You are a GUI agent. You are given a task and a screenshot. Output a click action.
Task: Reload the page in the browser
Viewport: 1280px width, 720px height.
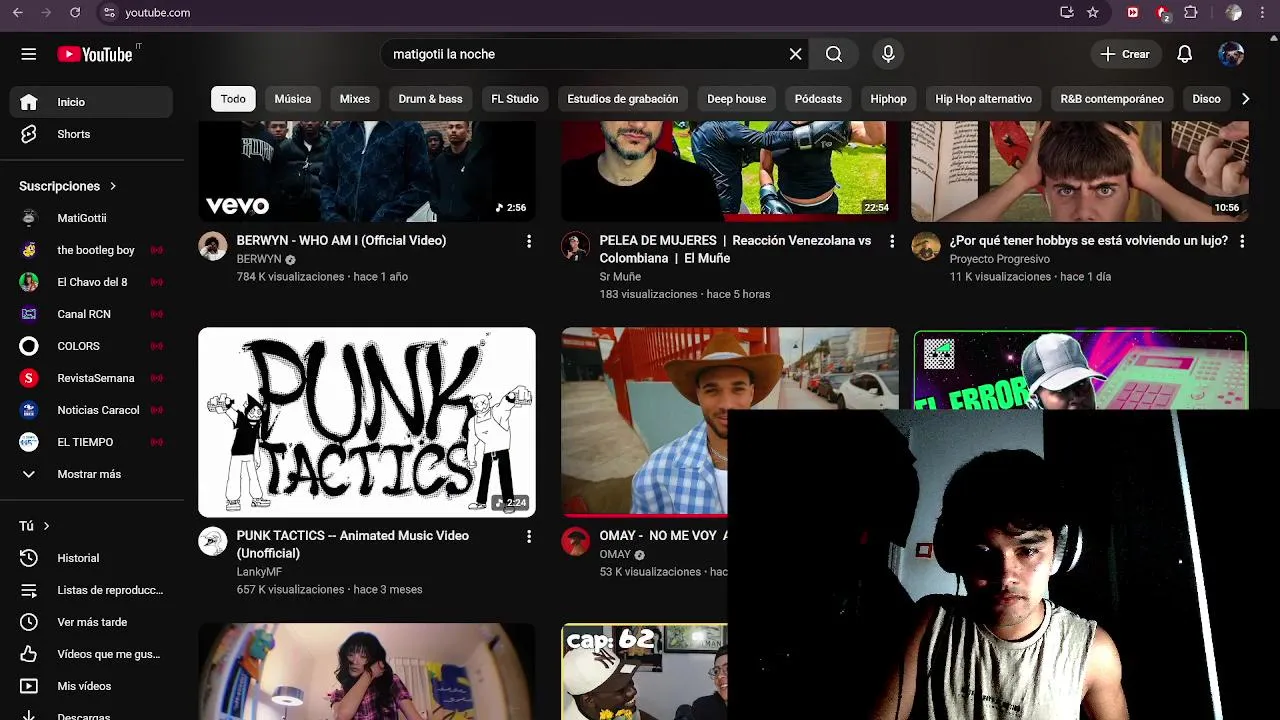click(x=75, y=13)
